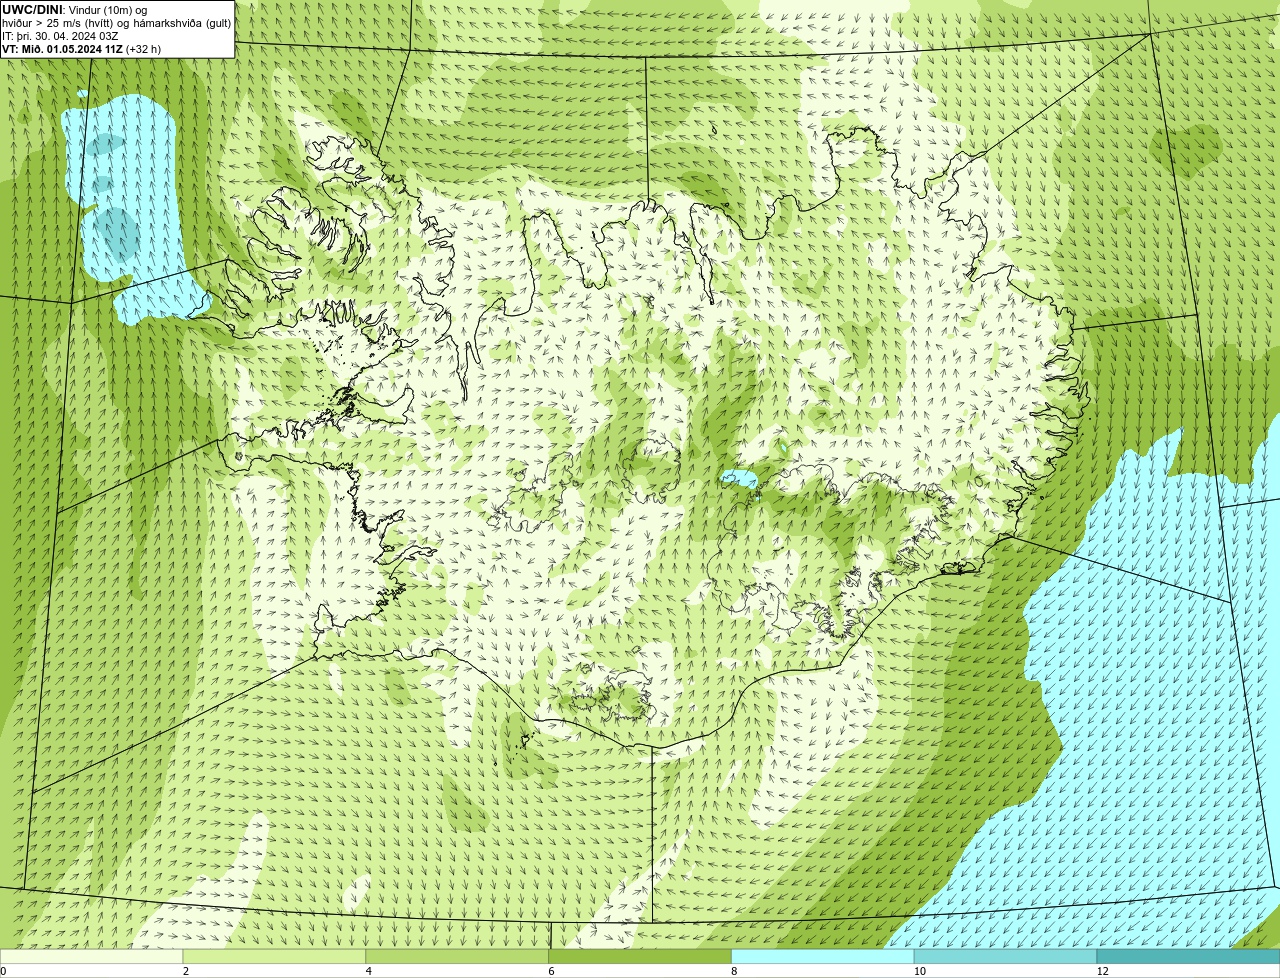
Task: Click the lightest 0–2 m/s legend color segment
Action: click(92, 956)
